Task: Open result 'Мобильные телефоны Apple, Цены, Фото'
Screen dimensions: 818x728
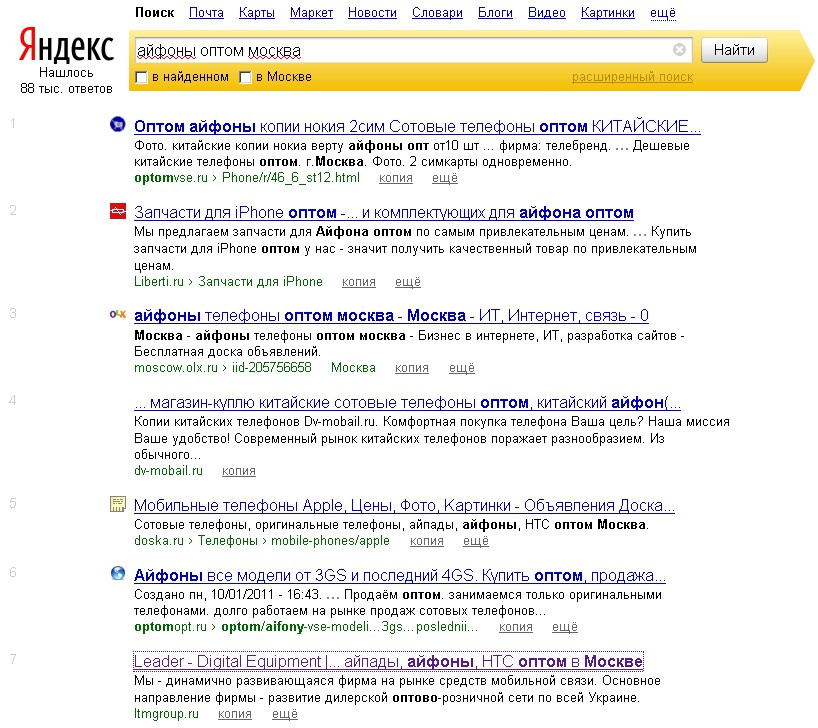Action: pyautogui.click(x=404, y=506)
